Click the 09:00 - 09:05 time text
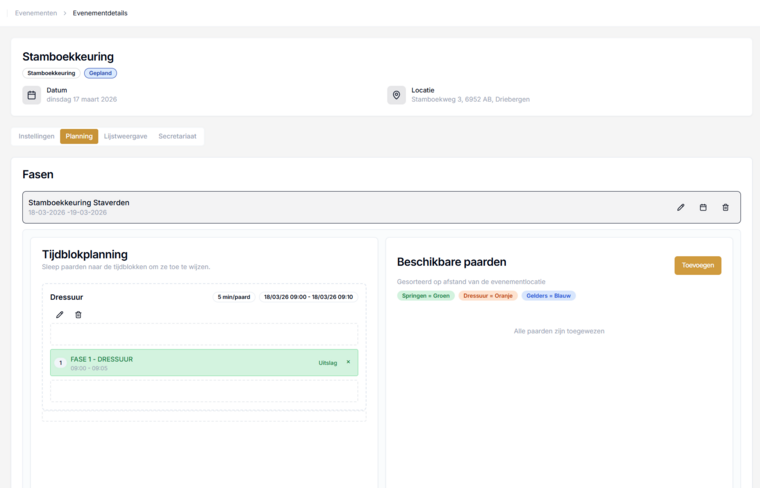 click(x=89, y=368)
